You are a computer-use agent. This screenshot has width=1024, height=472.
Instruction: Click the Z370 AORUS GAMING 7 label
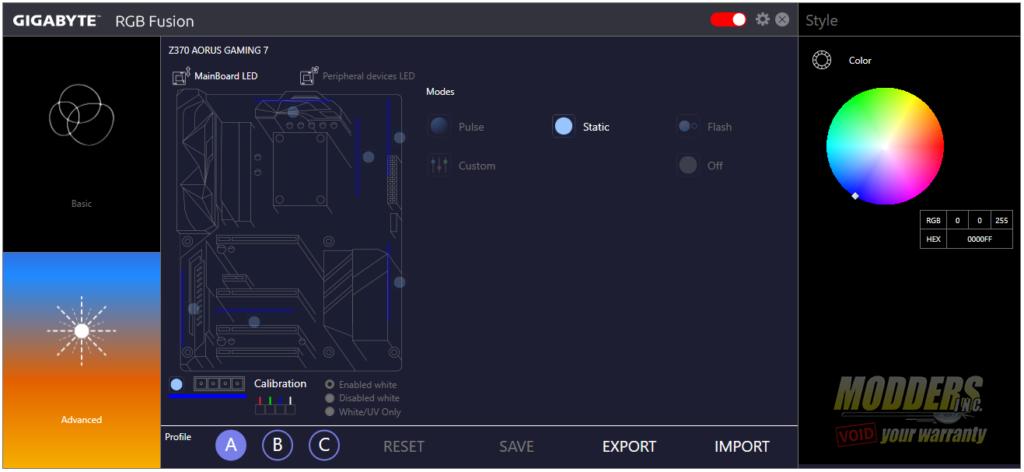pos(218,50)
